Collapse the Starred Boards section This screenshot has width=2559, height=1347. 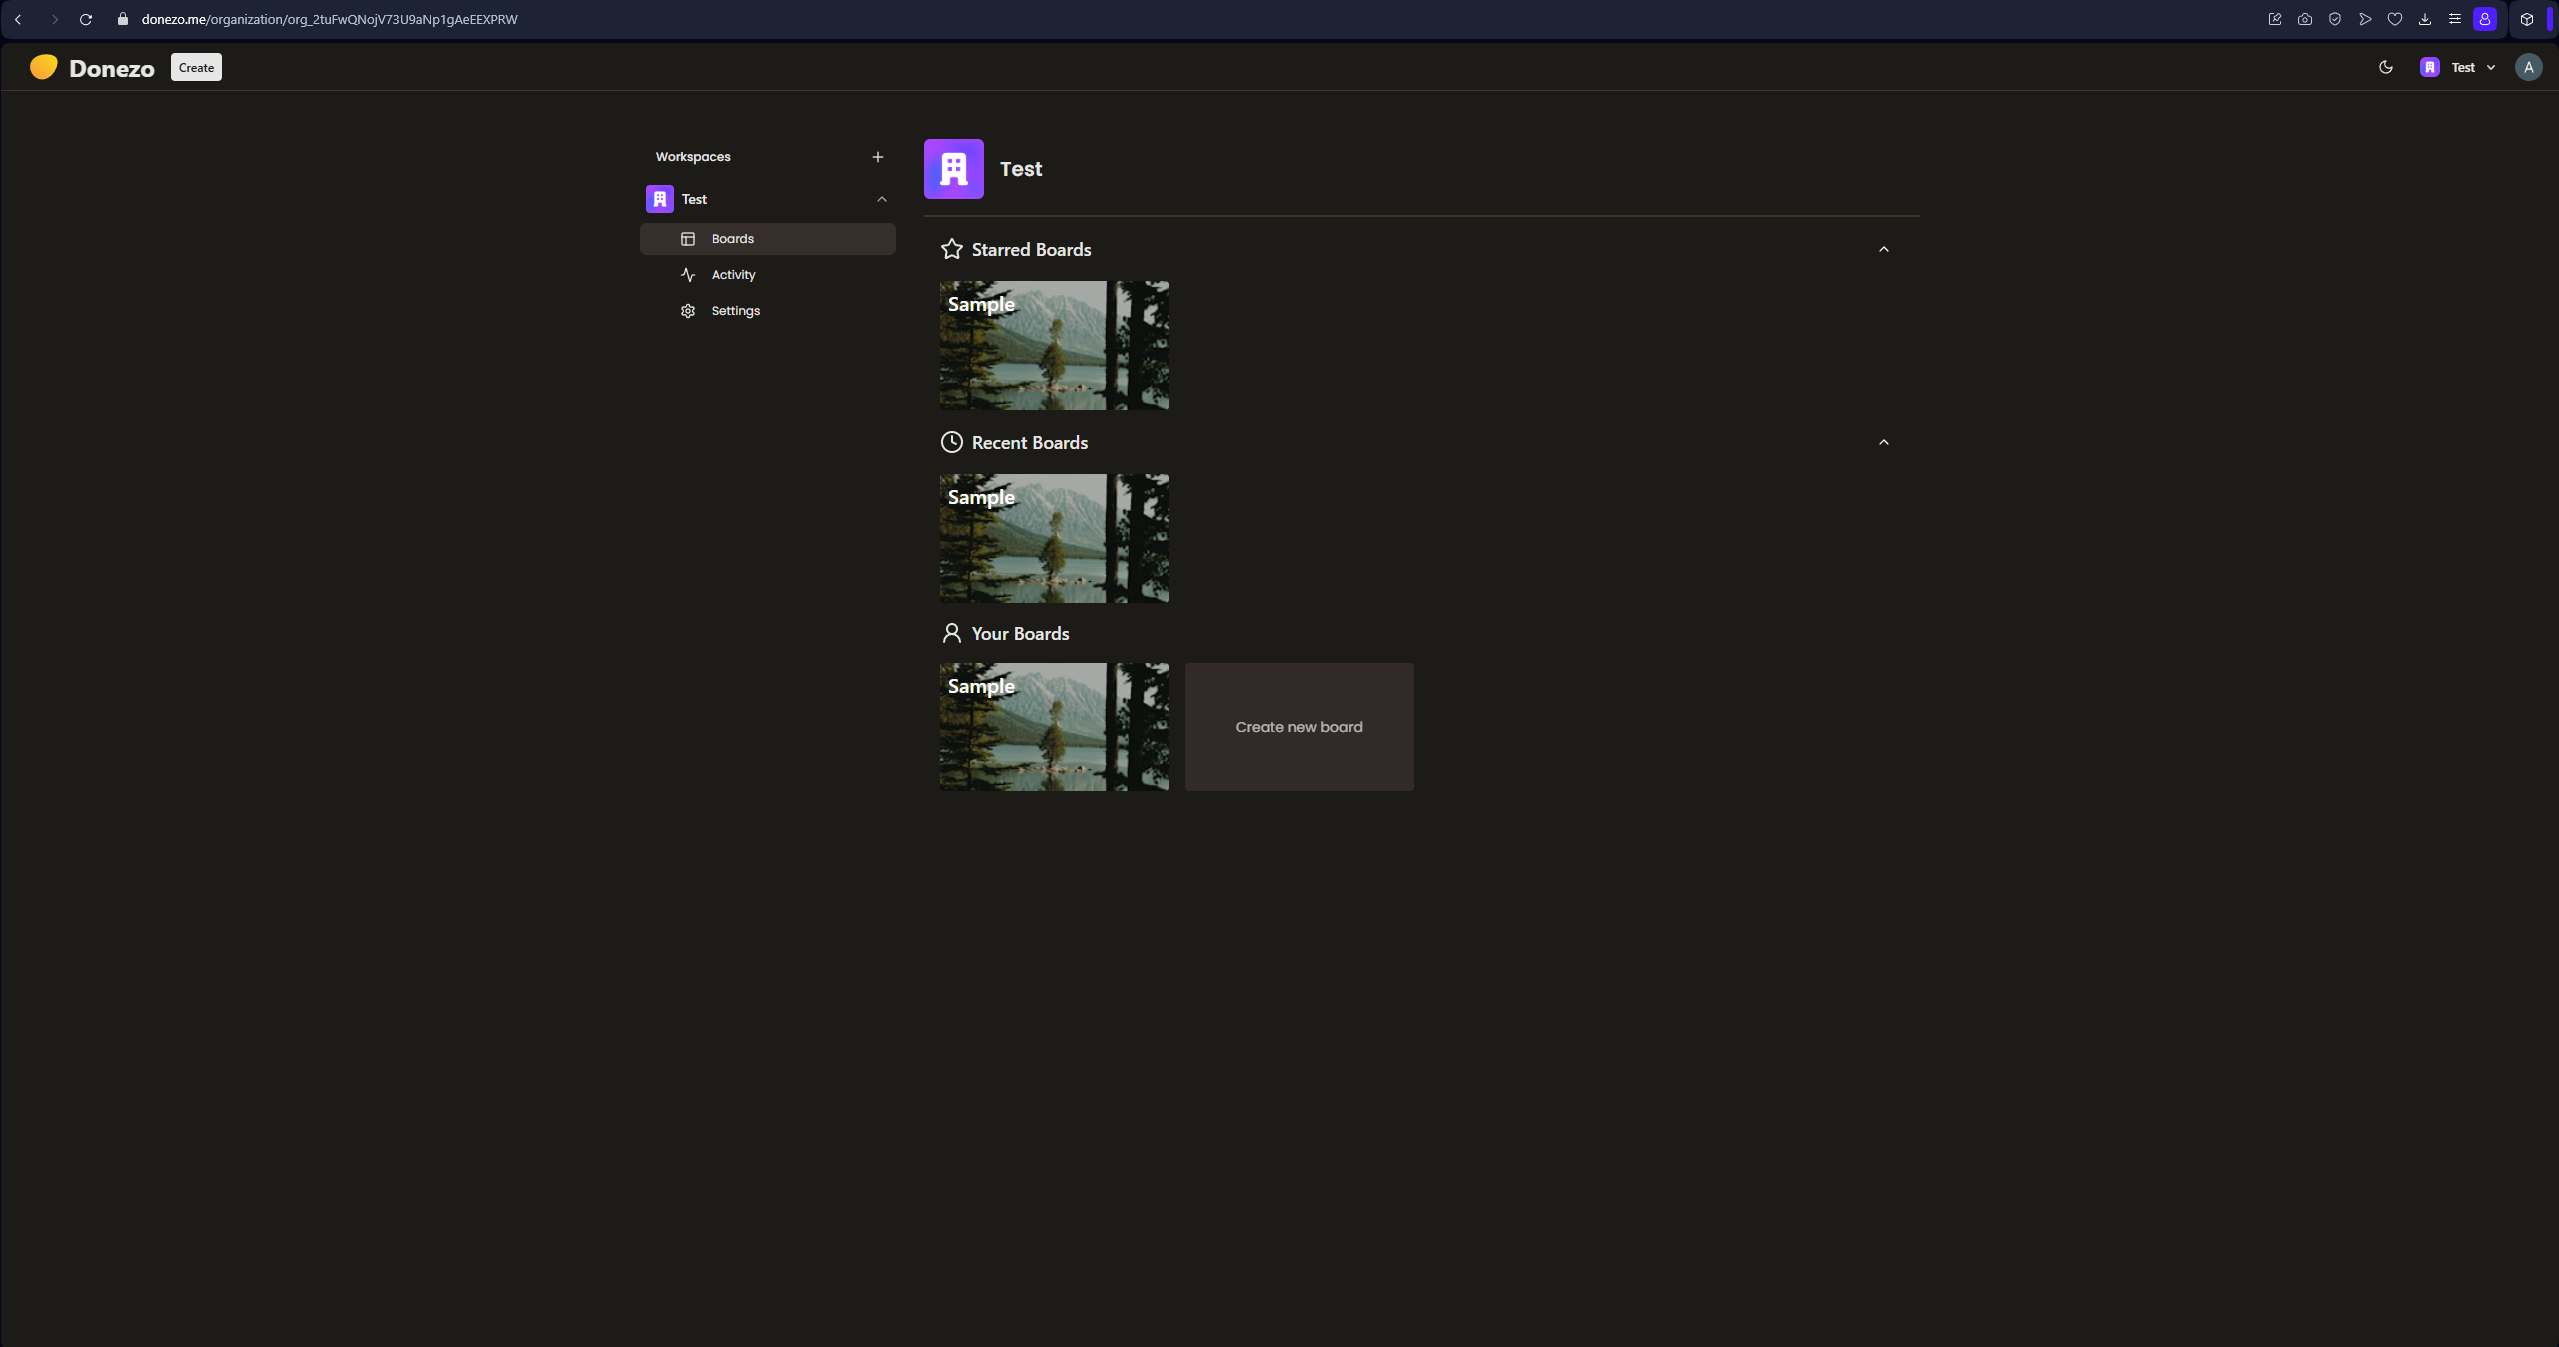[1883, 249]
